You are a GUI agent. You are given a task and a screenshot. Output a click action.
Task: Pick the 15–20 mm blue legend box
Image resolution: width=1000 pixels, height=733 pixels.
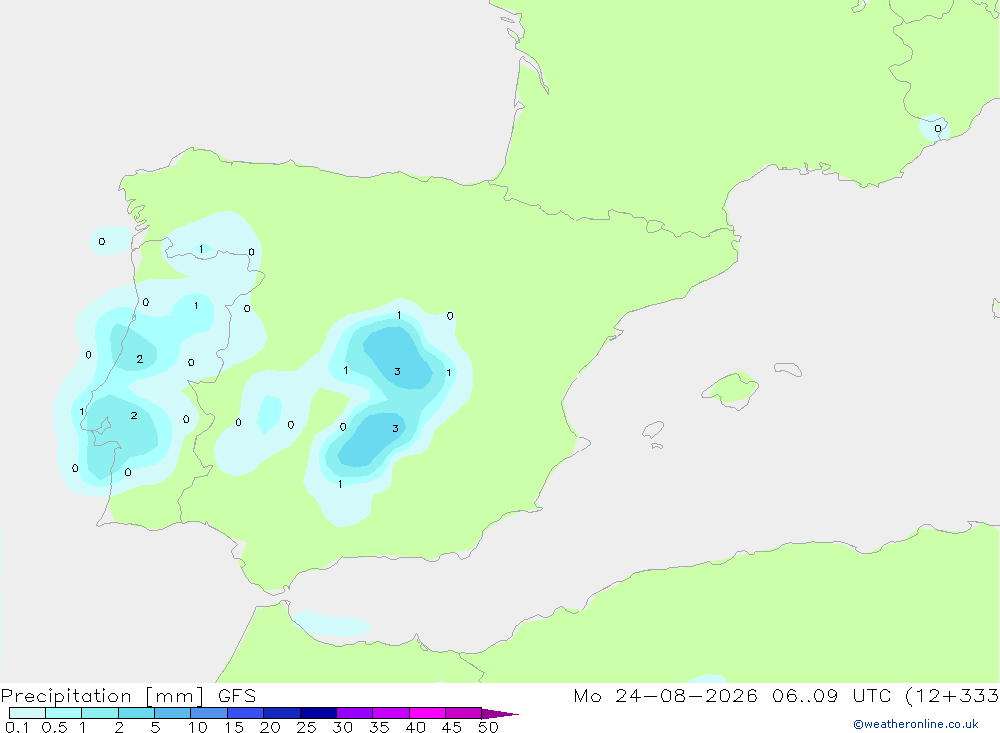pos(246,713)
